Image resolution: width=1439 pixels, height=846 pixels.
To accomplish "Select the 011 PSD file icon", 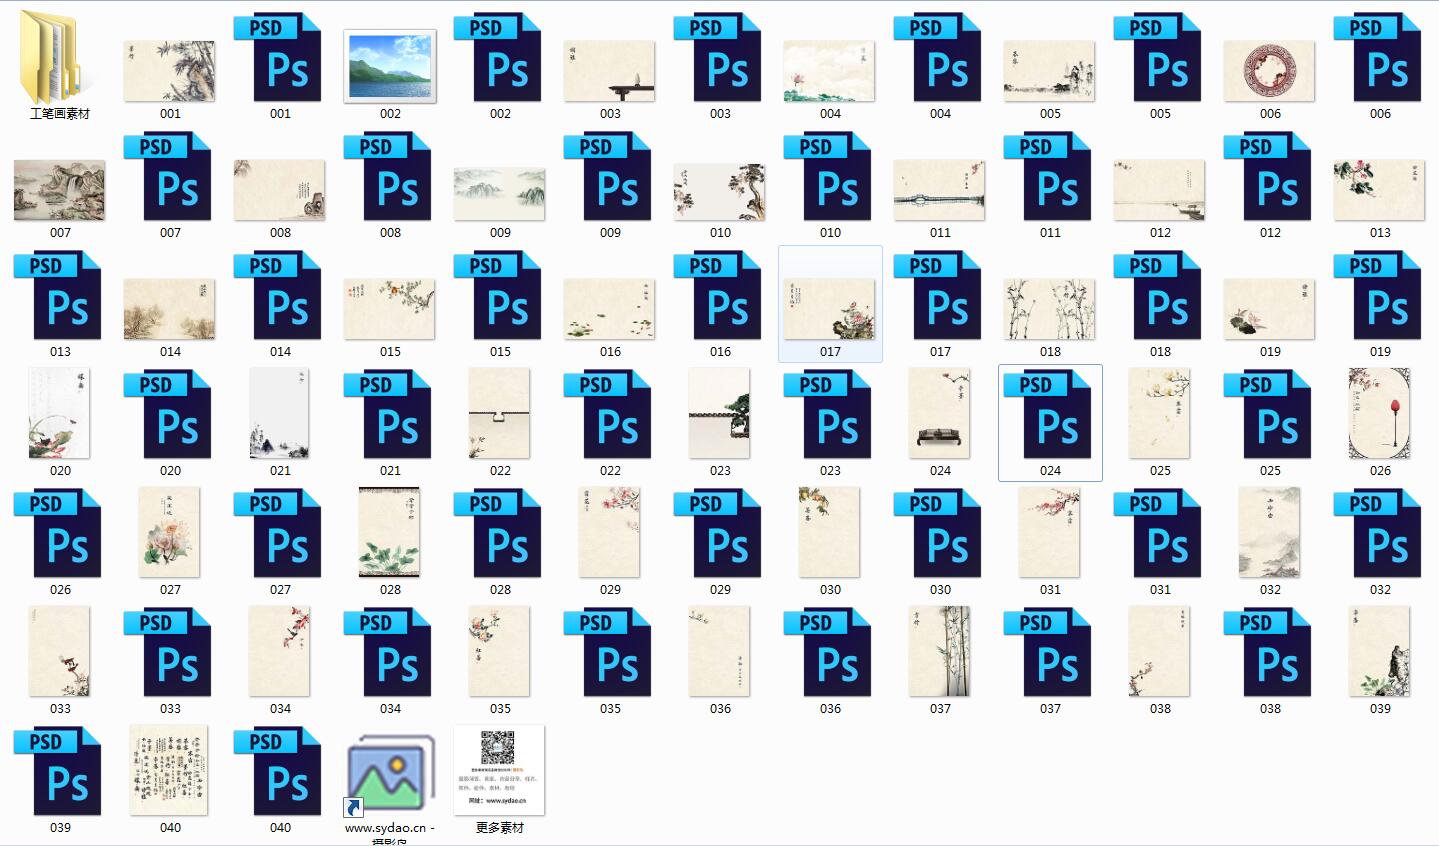I will point(1049,177).
